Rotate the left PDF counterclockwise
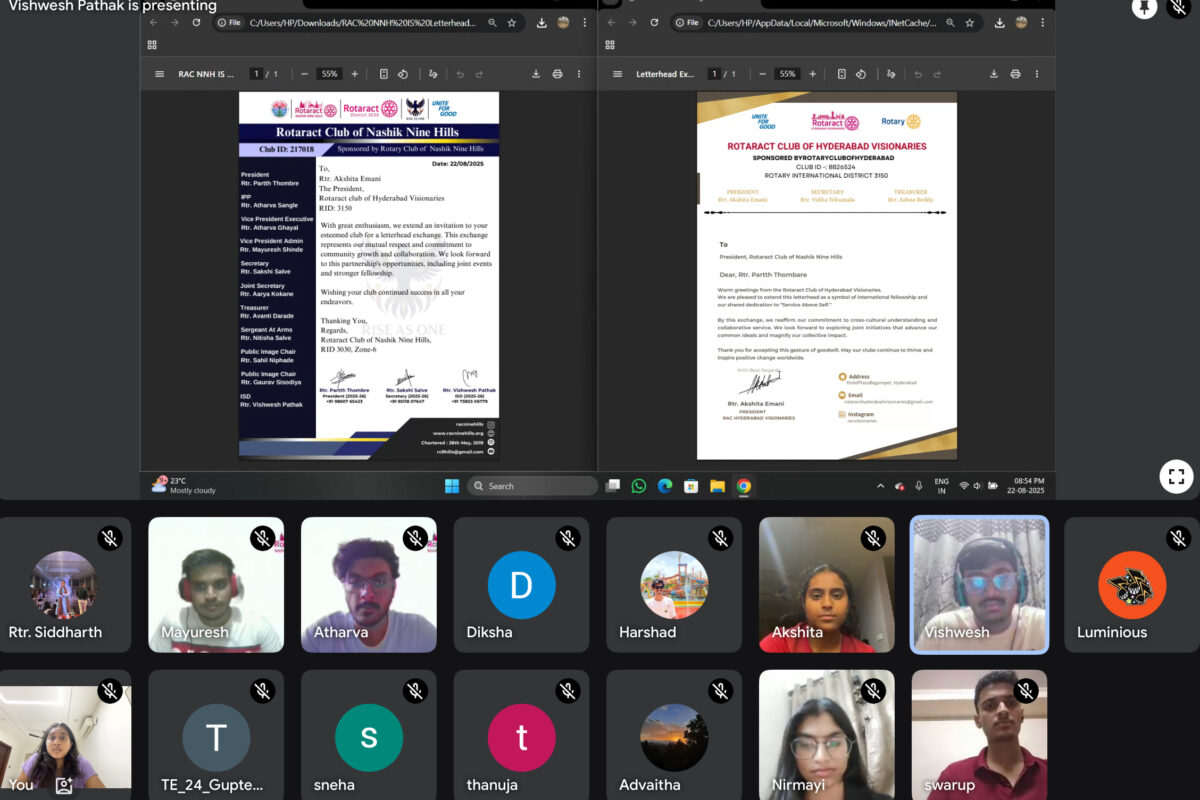Viewport: 1200px width, 800px height. (402, 74)
